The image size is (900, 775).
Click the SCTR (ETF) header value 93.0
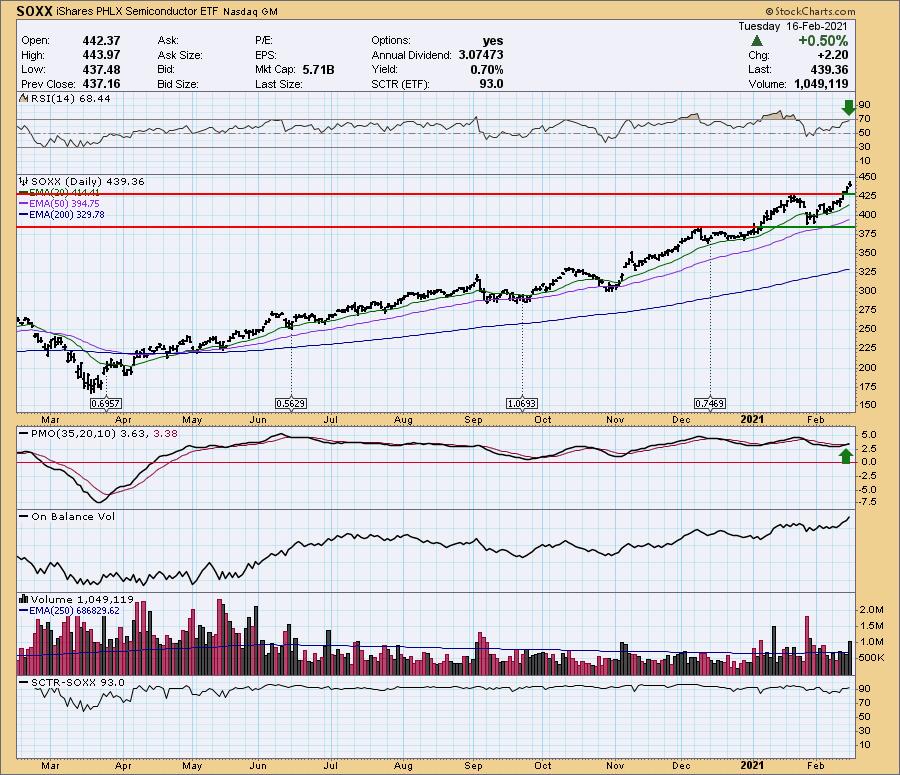491,84
